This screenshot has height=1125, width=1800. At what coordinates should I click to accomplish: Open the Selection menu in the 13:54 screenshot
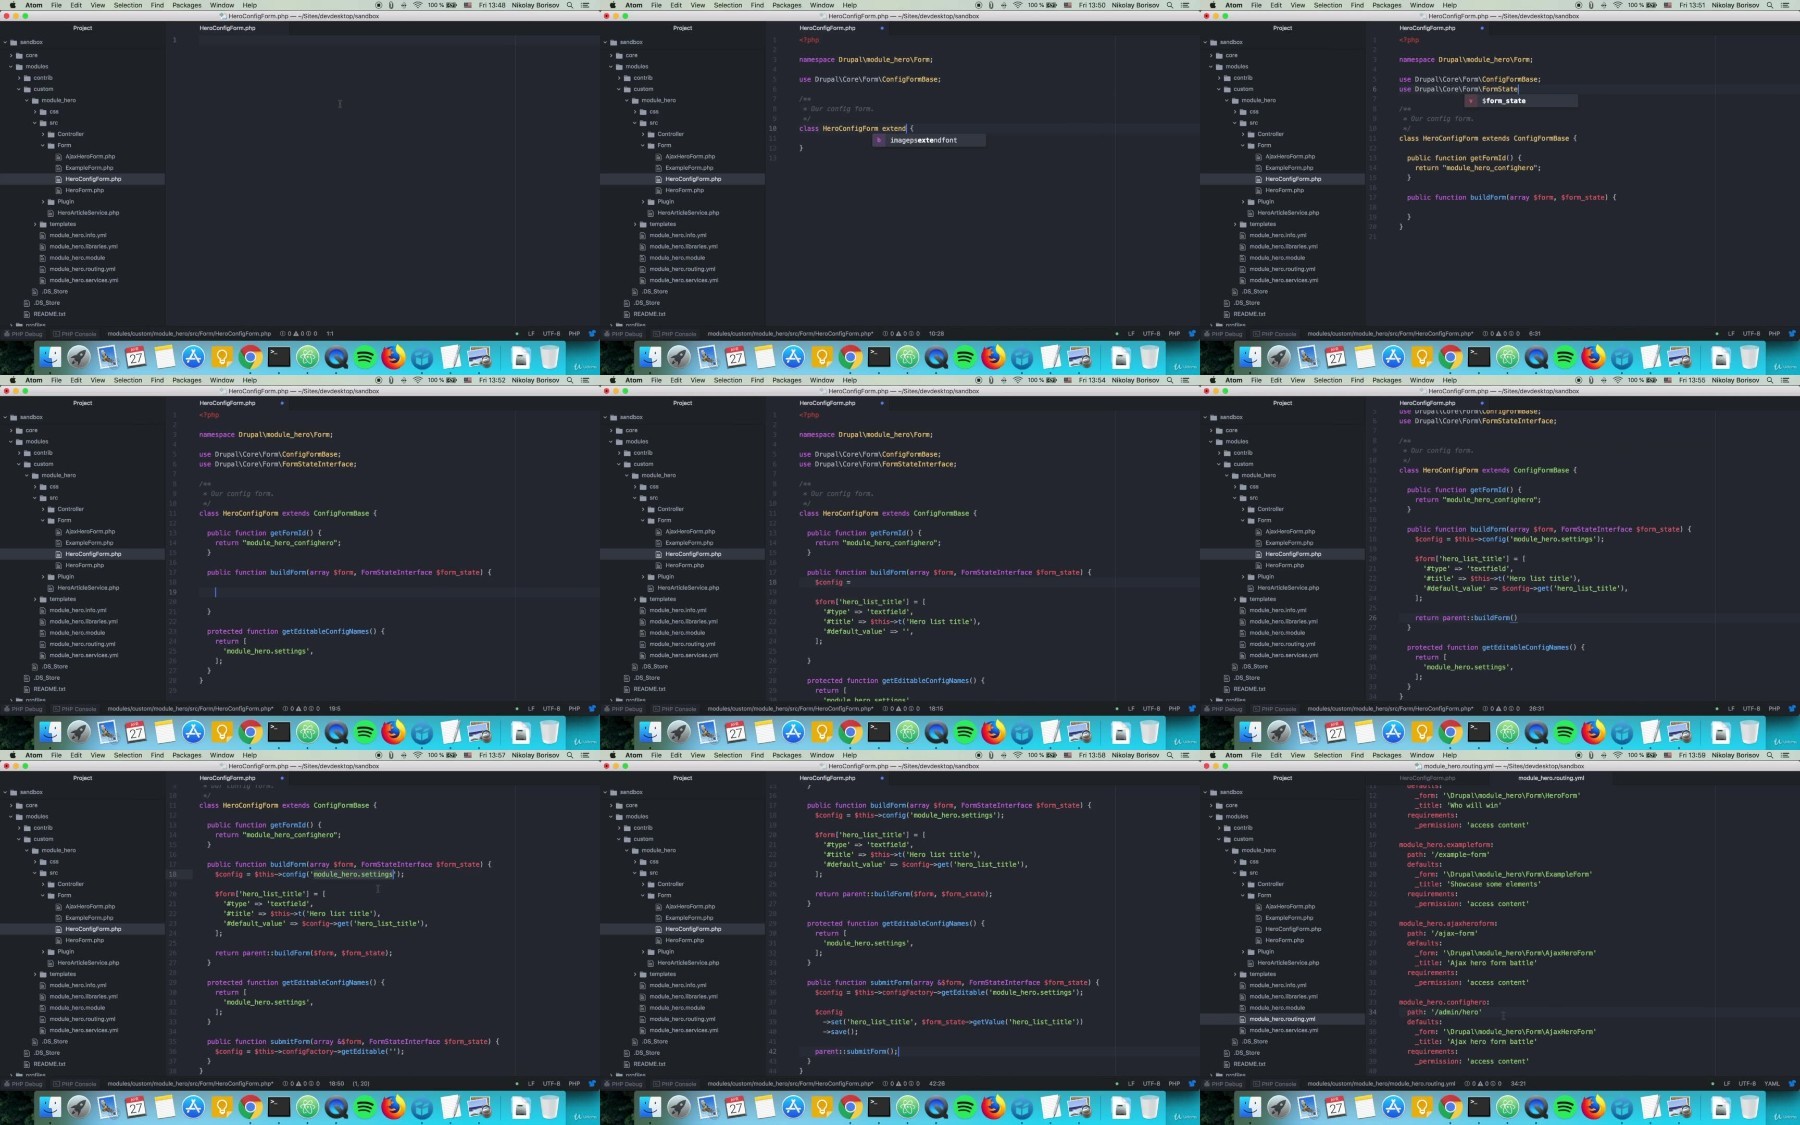tap(728, 380)
